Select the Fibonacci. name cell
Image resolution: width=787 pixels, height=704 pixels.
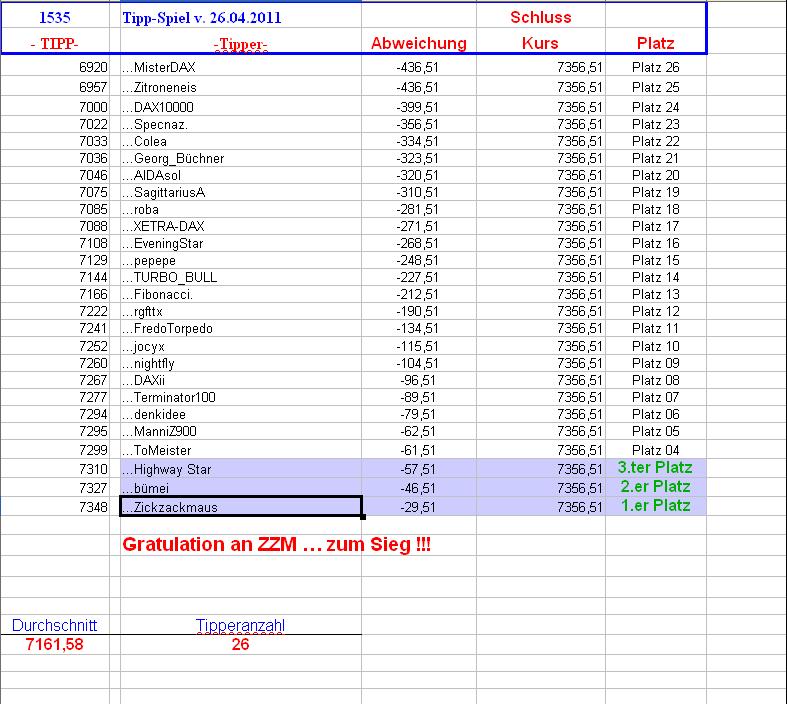coord(240,295)
